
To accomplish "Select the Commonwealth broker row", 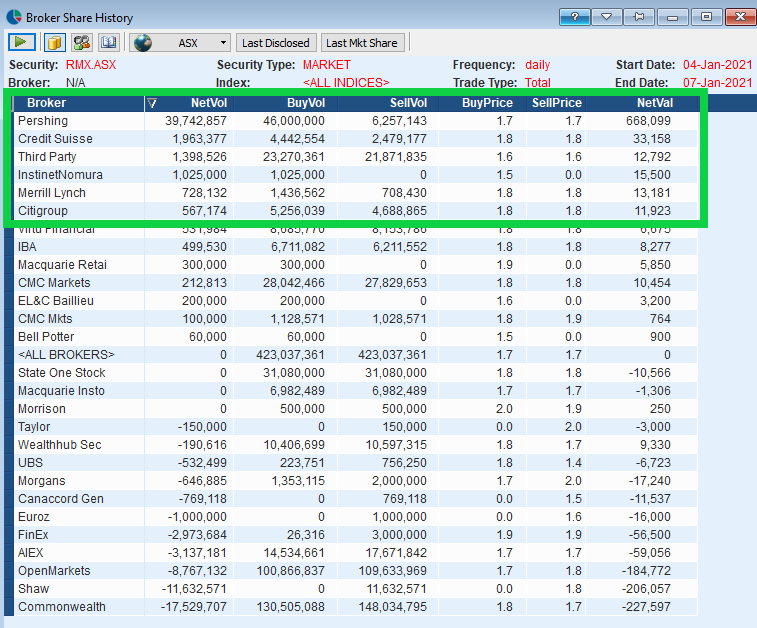I will coord(356,607).
